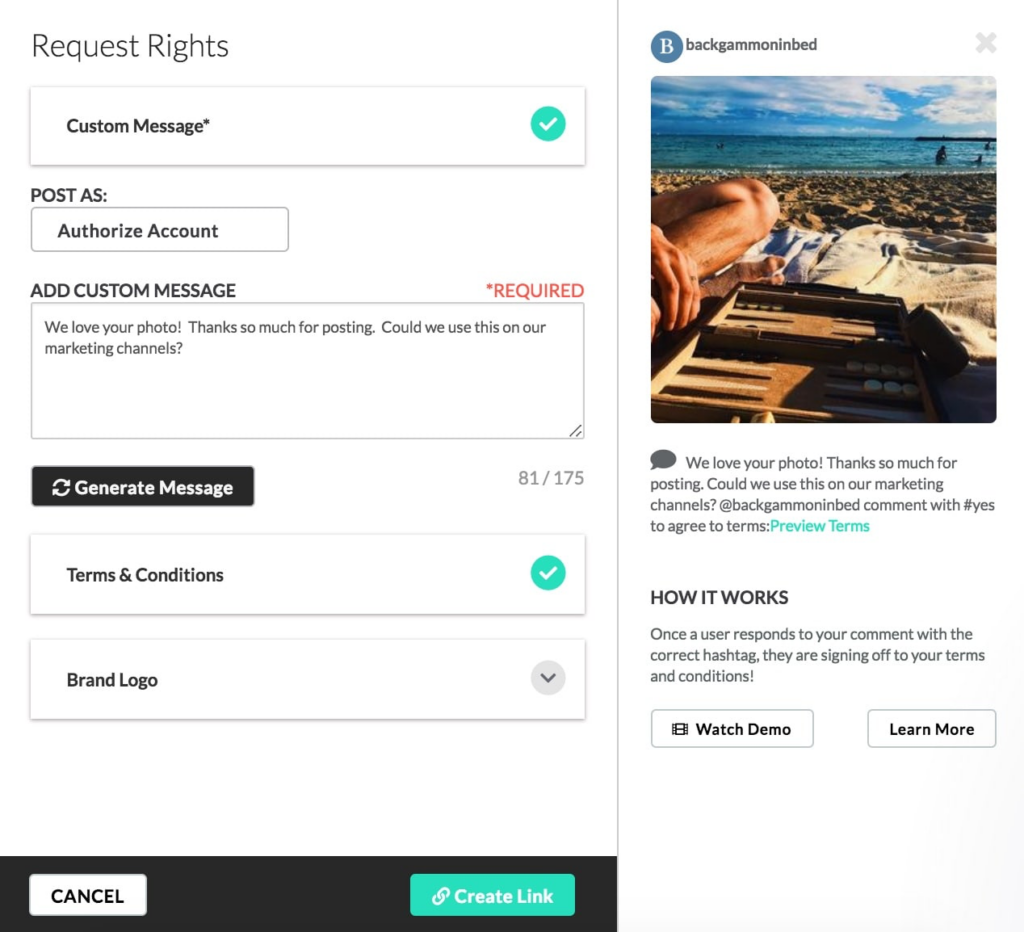Click the film icon on Watch Demo
Screen dimensions: 1024x932
[x=680, y=729]
